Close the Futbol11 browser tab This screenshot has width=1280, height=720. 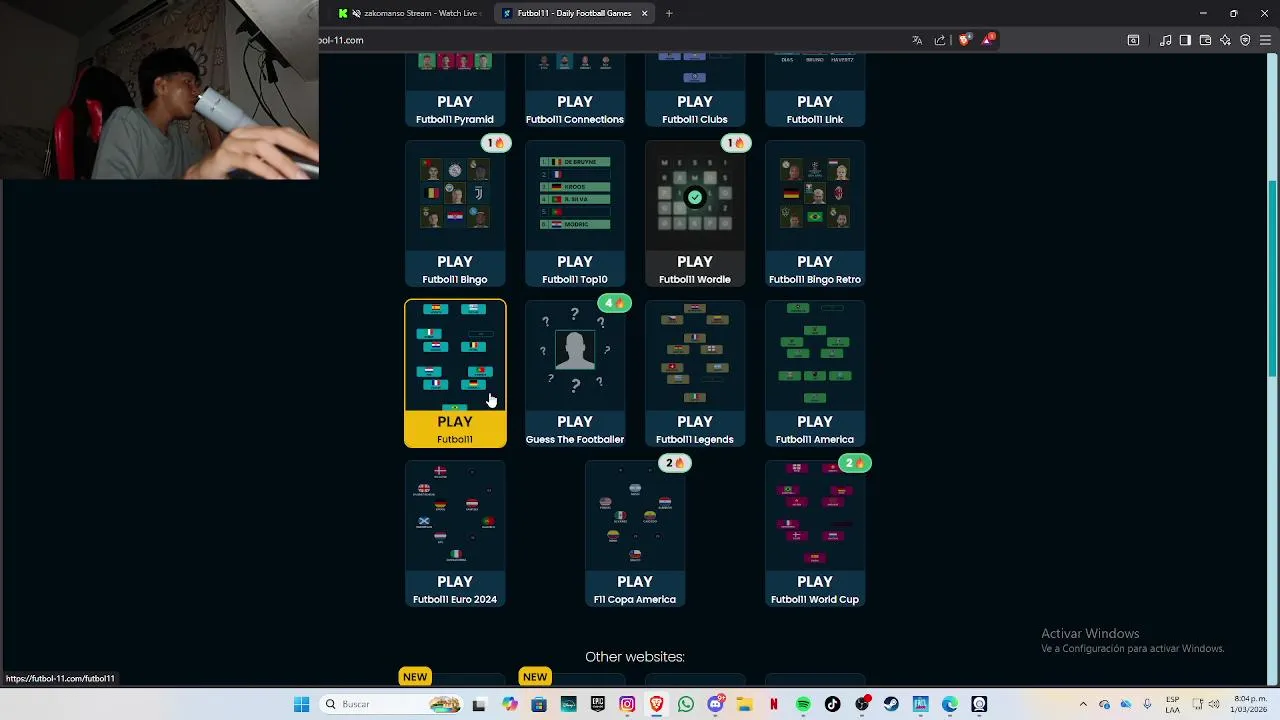coord(644,13)
